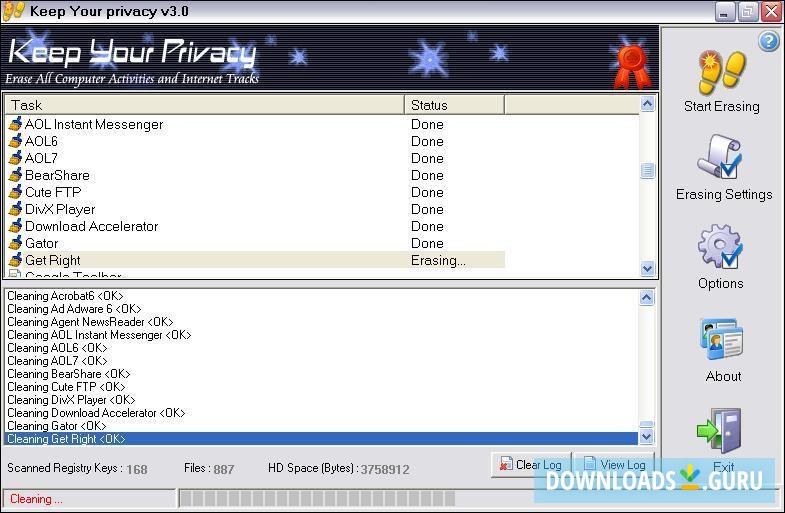785x513 pixels.
Task: Click the Erasing... status of Get Right
Action: tap(438, 260)
